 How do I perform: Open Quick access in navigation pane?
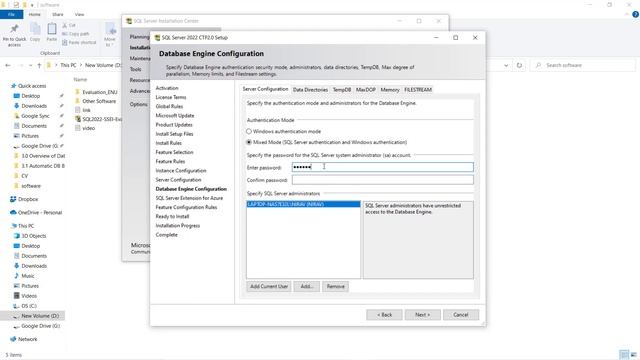pyautogui.click(x=32, y=86)
